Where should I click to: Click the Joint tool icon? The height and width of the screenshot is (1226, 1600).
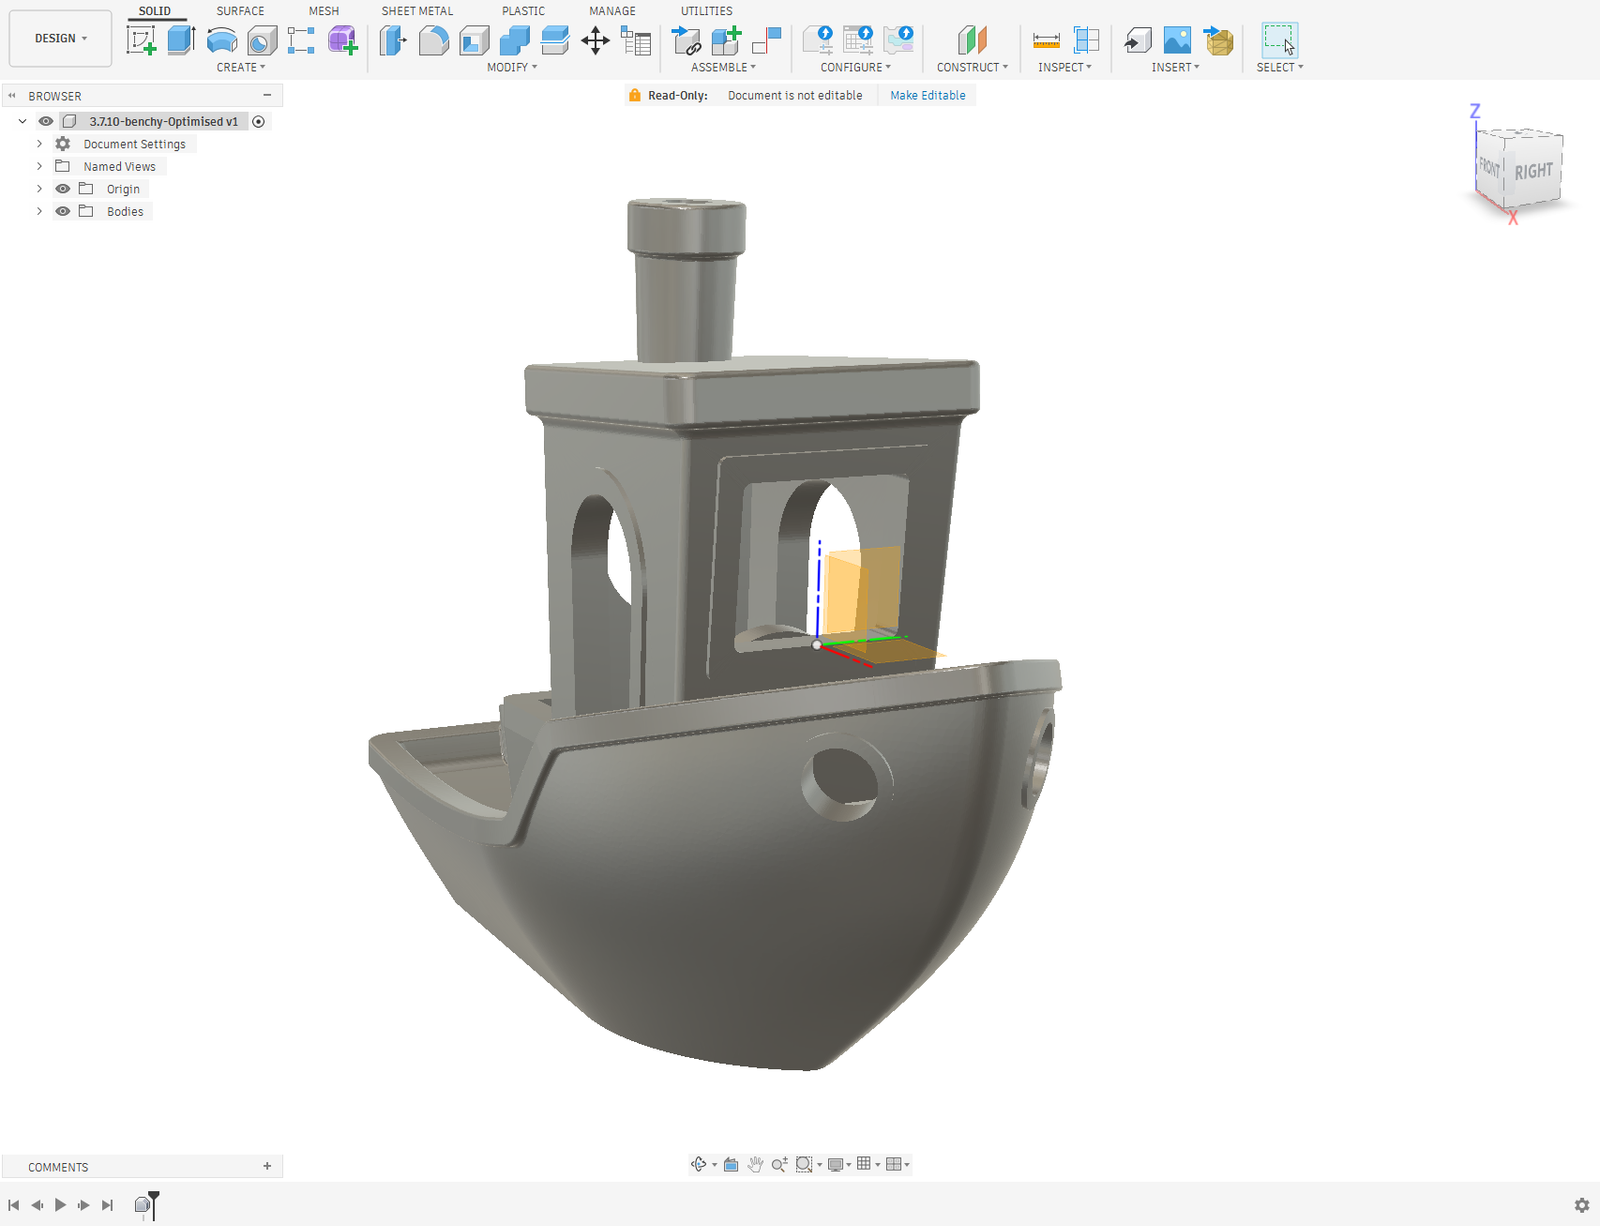pyautogui.click(x=766, y=40)
